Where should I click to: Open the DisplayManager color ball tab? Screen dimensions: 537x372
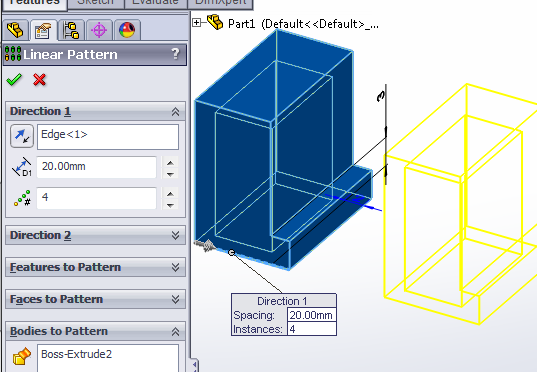click(127, 30)
